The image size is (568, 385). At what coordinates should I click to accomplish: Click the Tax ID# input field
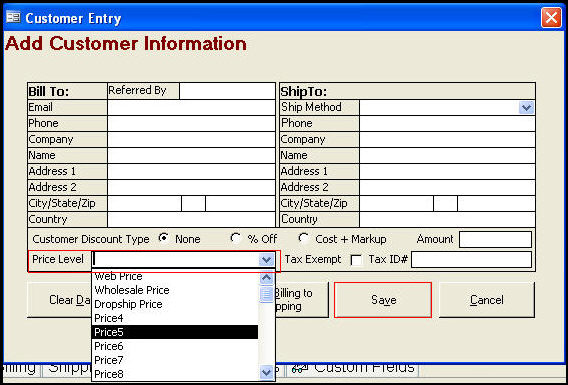pos(471,260)
